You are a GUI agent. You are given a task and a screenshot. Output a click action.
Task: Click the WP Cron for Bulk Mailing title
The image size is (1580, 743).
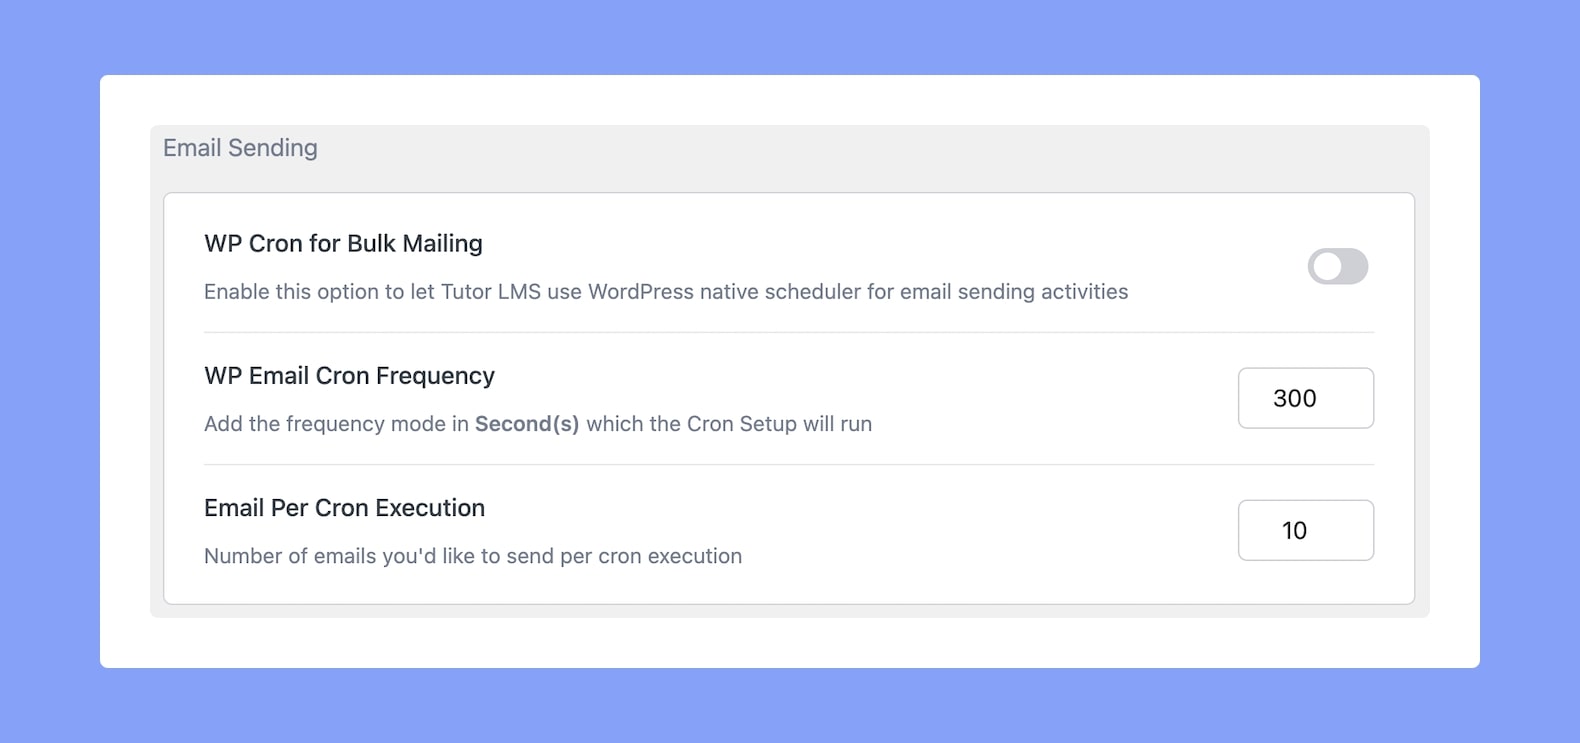pos(343,243)
